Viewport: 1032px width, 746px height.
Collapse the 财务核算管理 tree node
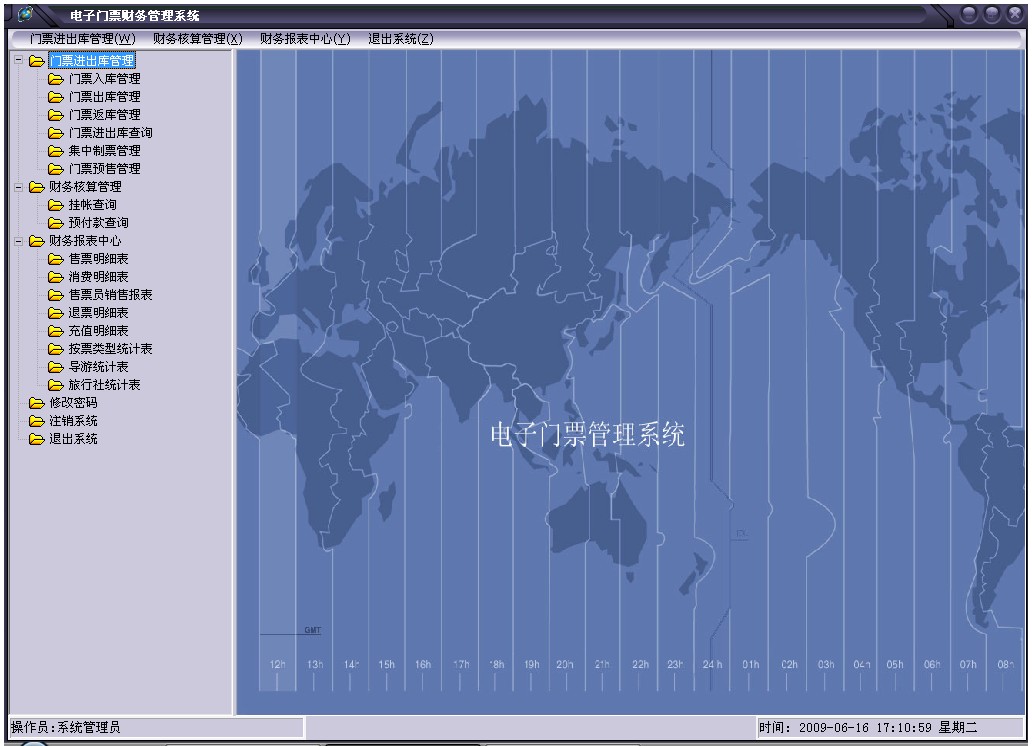18,187
